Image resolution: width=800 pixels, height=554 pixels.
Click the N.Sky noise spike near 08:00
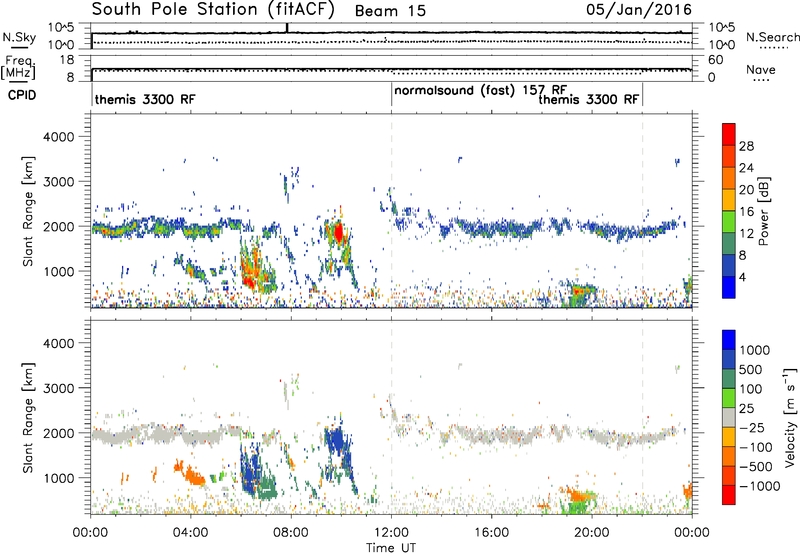click(x=287, y=28)
